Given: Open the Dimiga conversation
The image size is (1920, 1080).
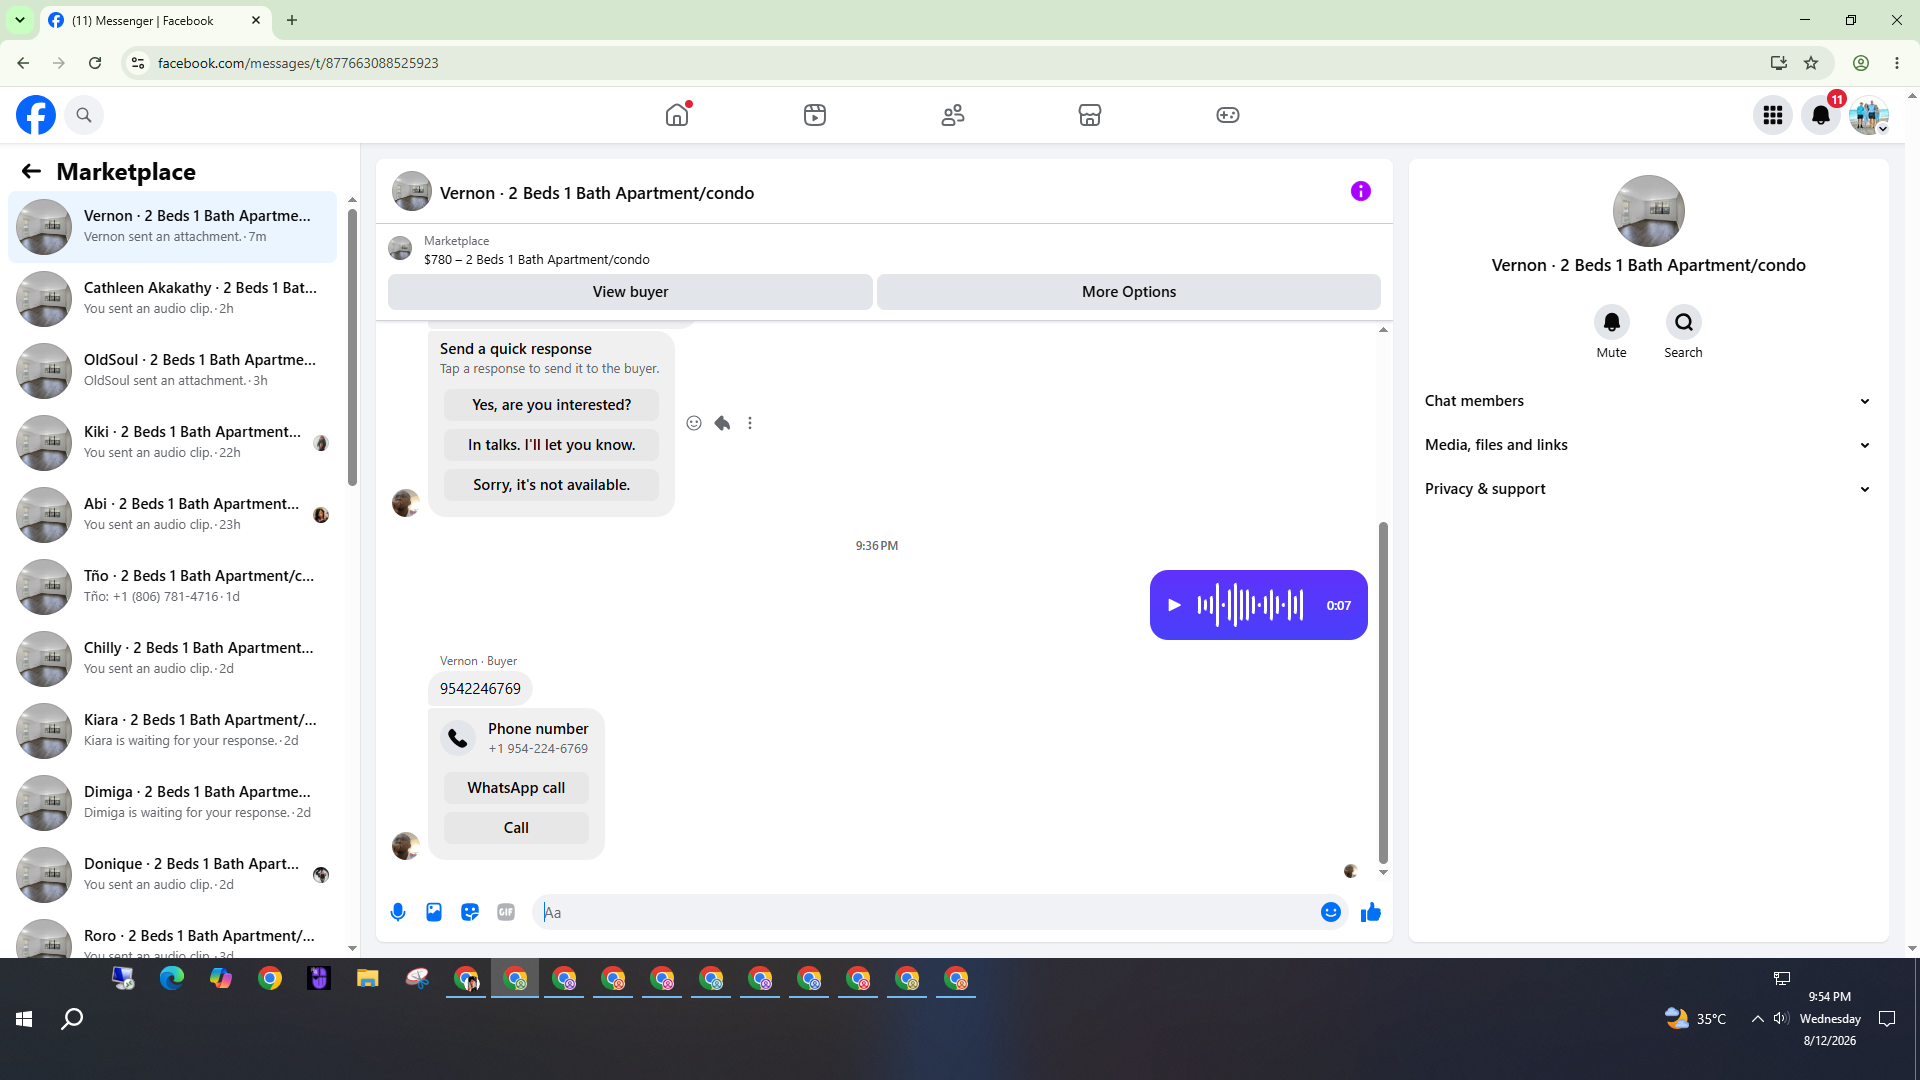Looking at the screenshot, I should 173,803.
